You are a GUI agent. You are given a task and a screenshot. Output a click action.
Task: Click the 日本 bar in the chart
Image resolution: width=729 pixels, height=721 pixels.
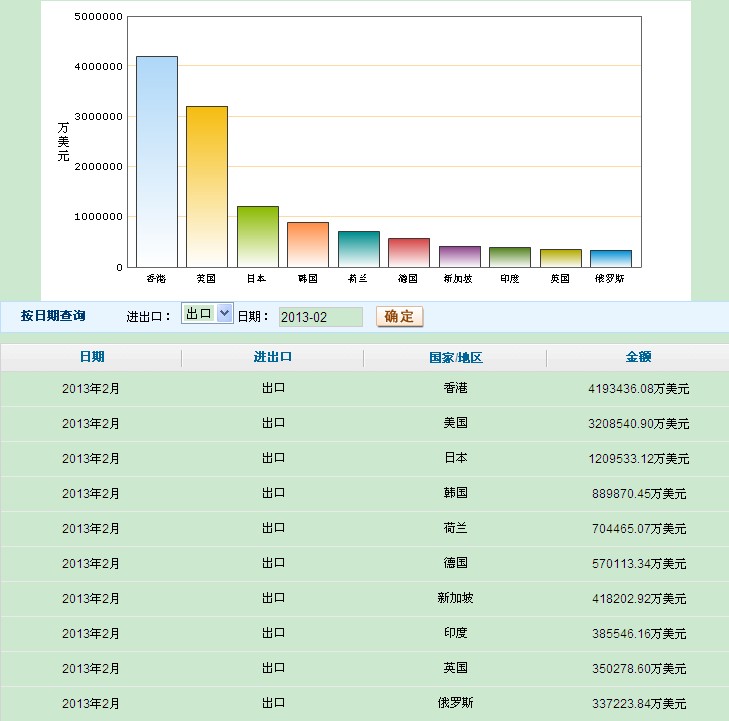tap(258, 237)
